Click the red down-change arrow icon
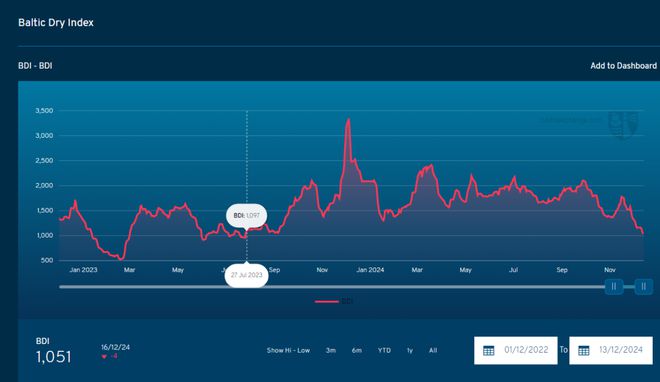The height and width of the screenshot is (382, 660). pos(104,357)
